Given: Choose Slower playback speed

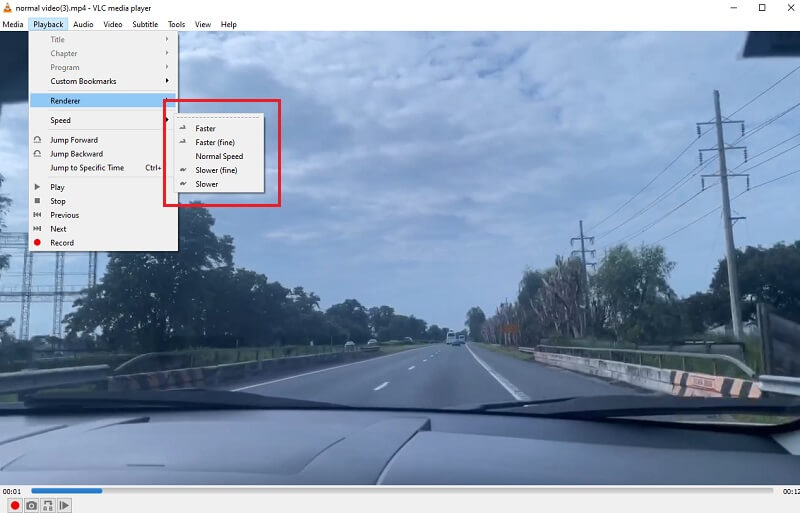Looking at the screenshot, I should [x=219, y=184].
